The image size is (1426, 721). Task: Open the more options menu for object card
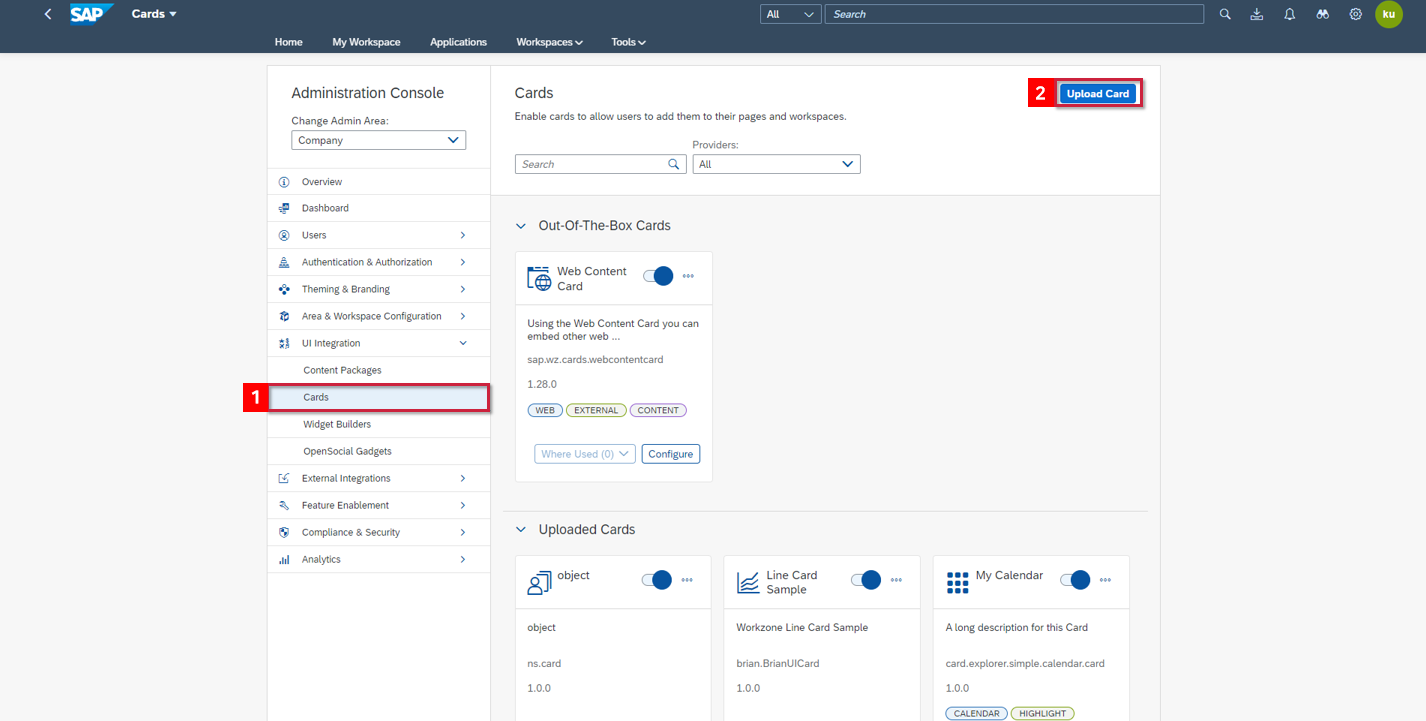pos(687,579)
